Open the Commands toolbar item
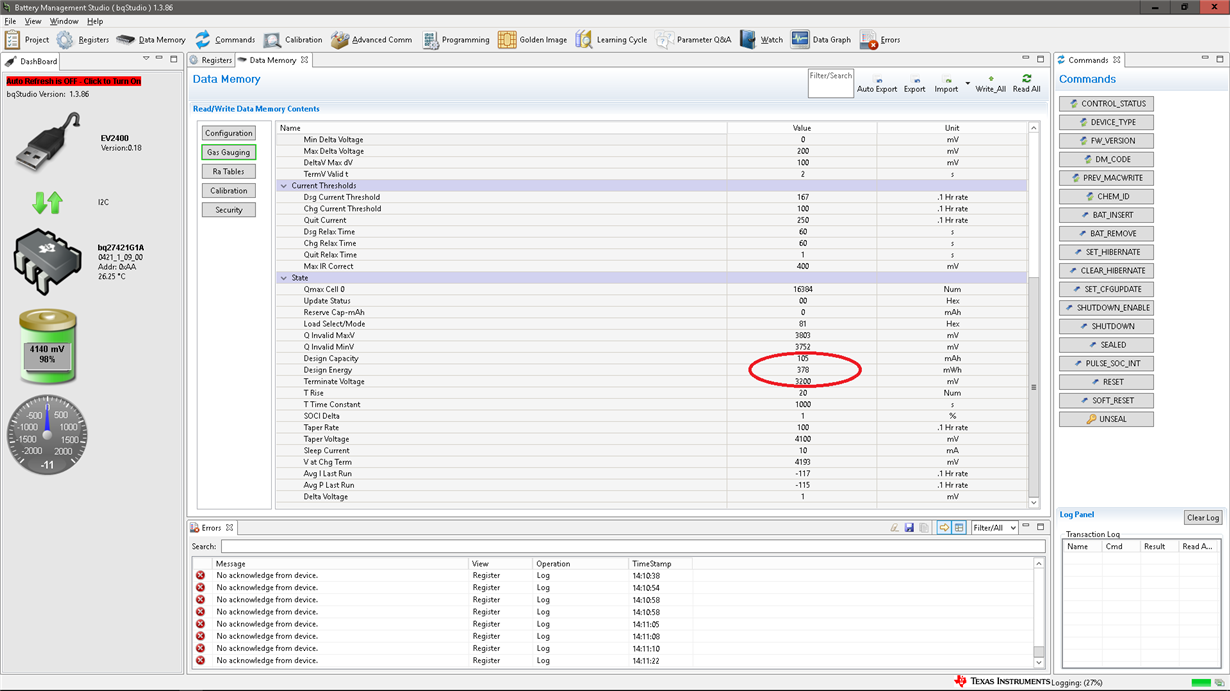The image size is (1230, 691). tap(225, 40)
